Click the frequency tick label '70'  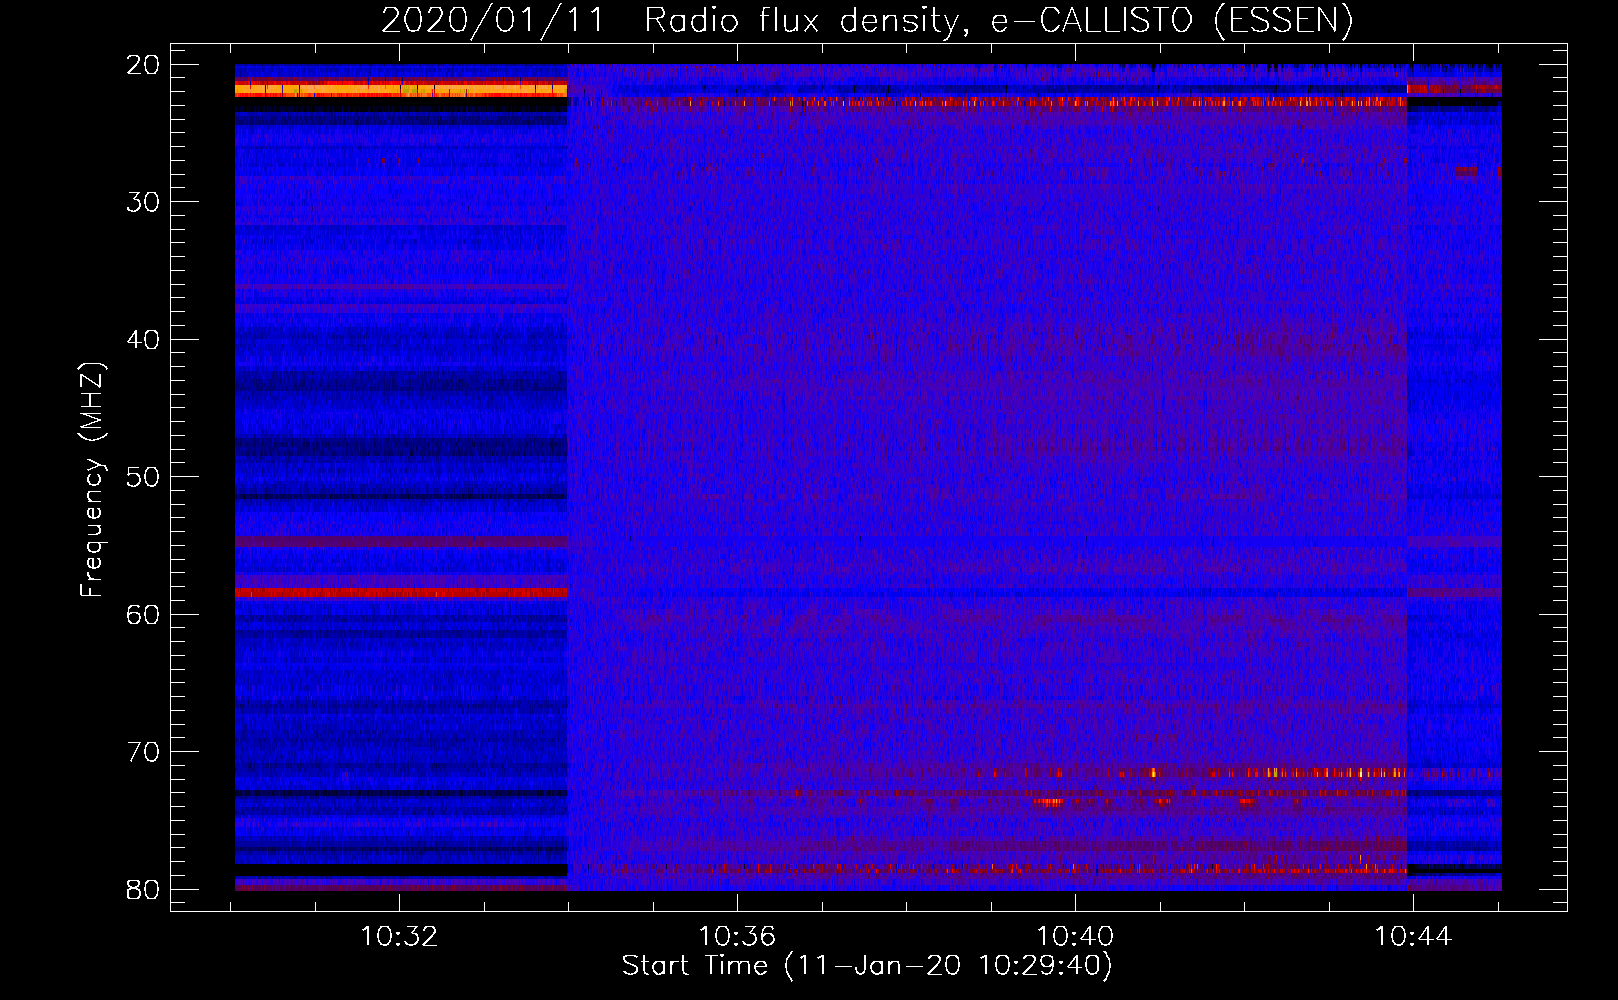click(144, 752)
